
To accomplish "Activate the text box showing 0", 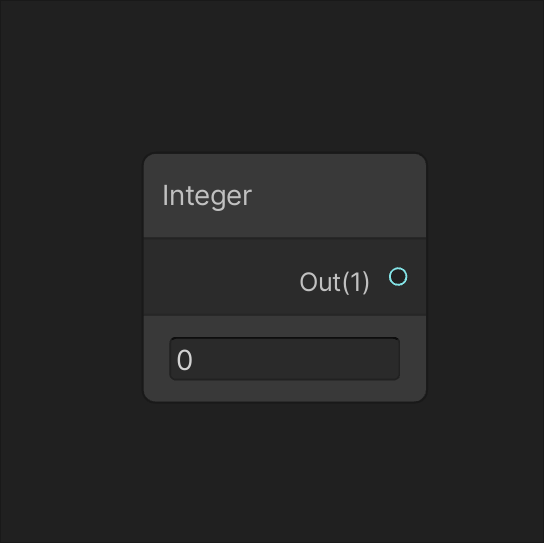I will (284, 359).
